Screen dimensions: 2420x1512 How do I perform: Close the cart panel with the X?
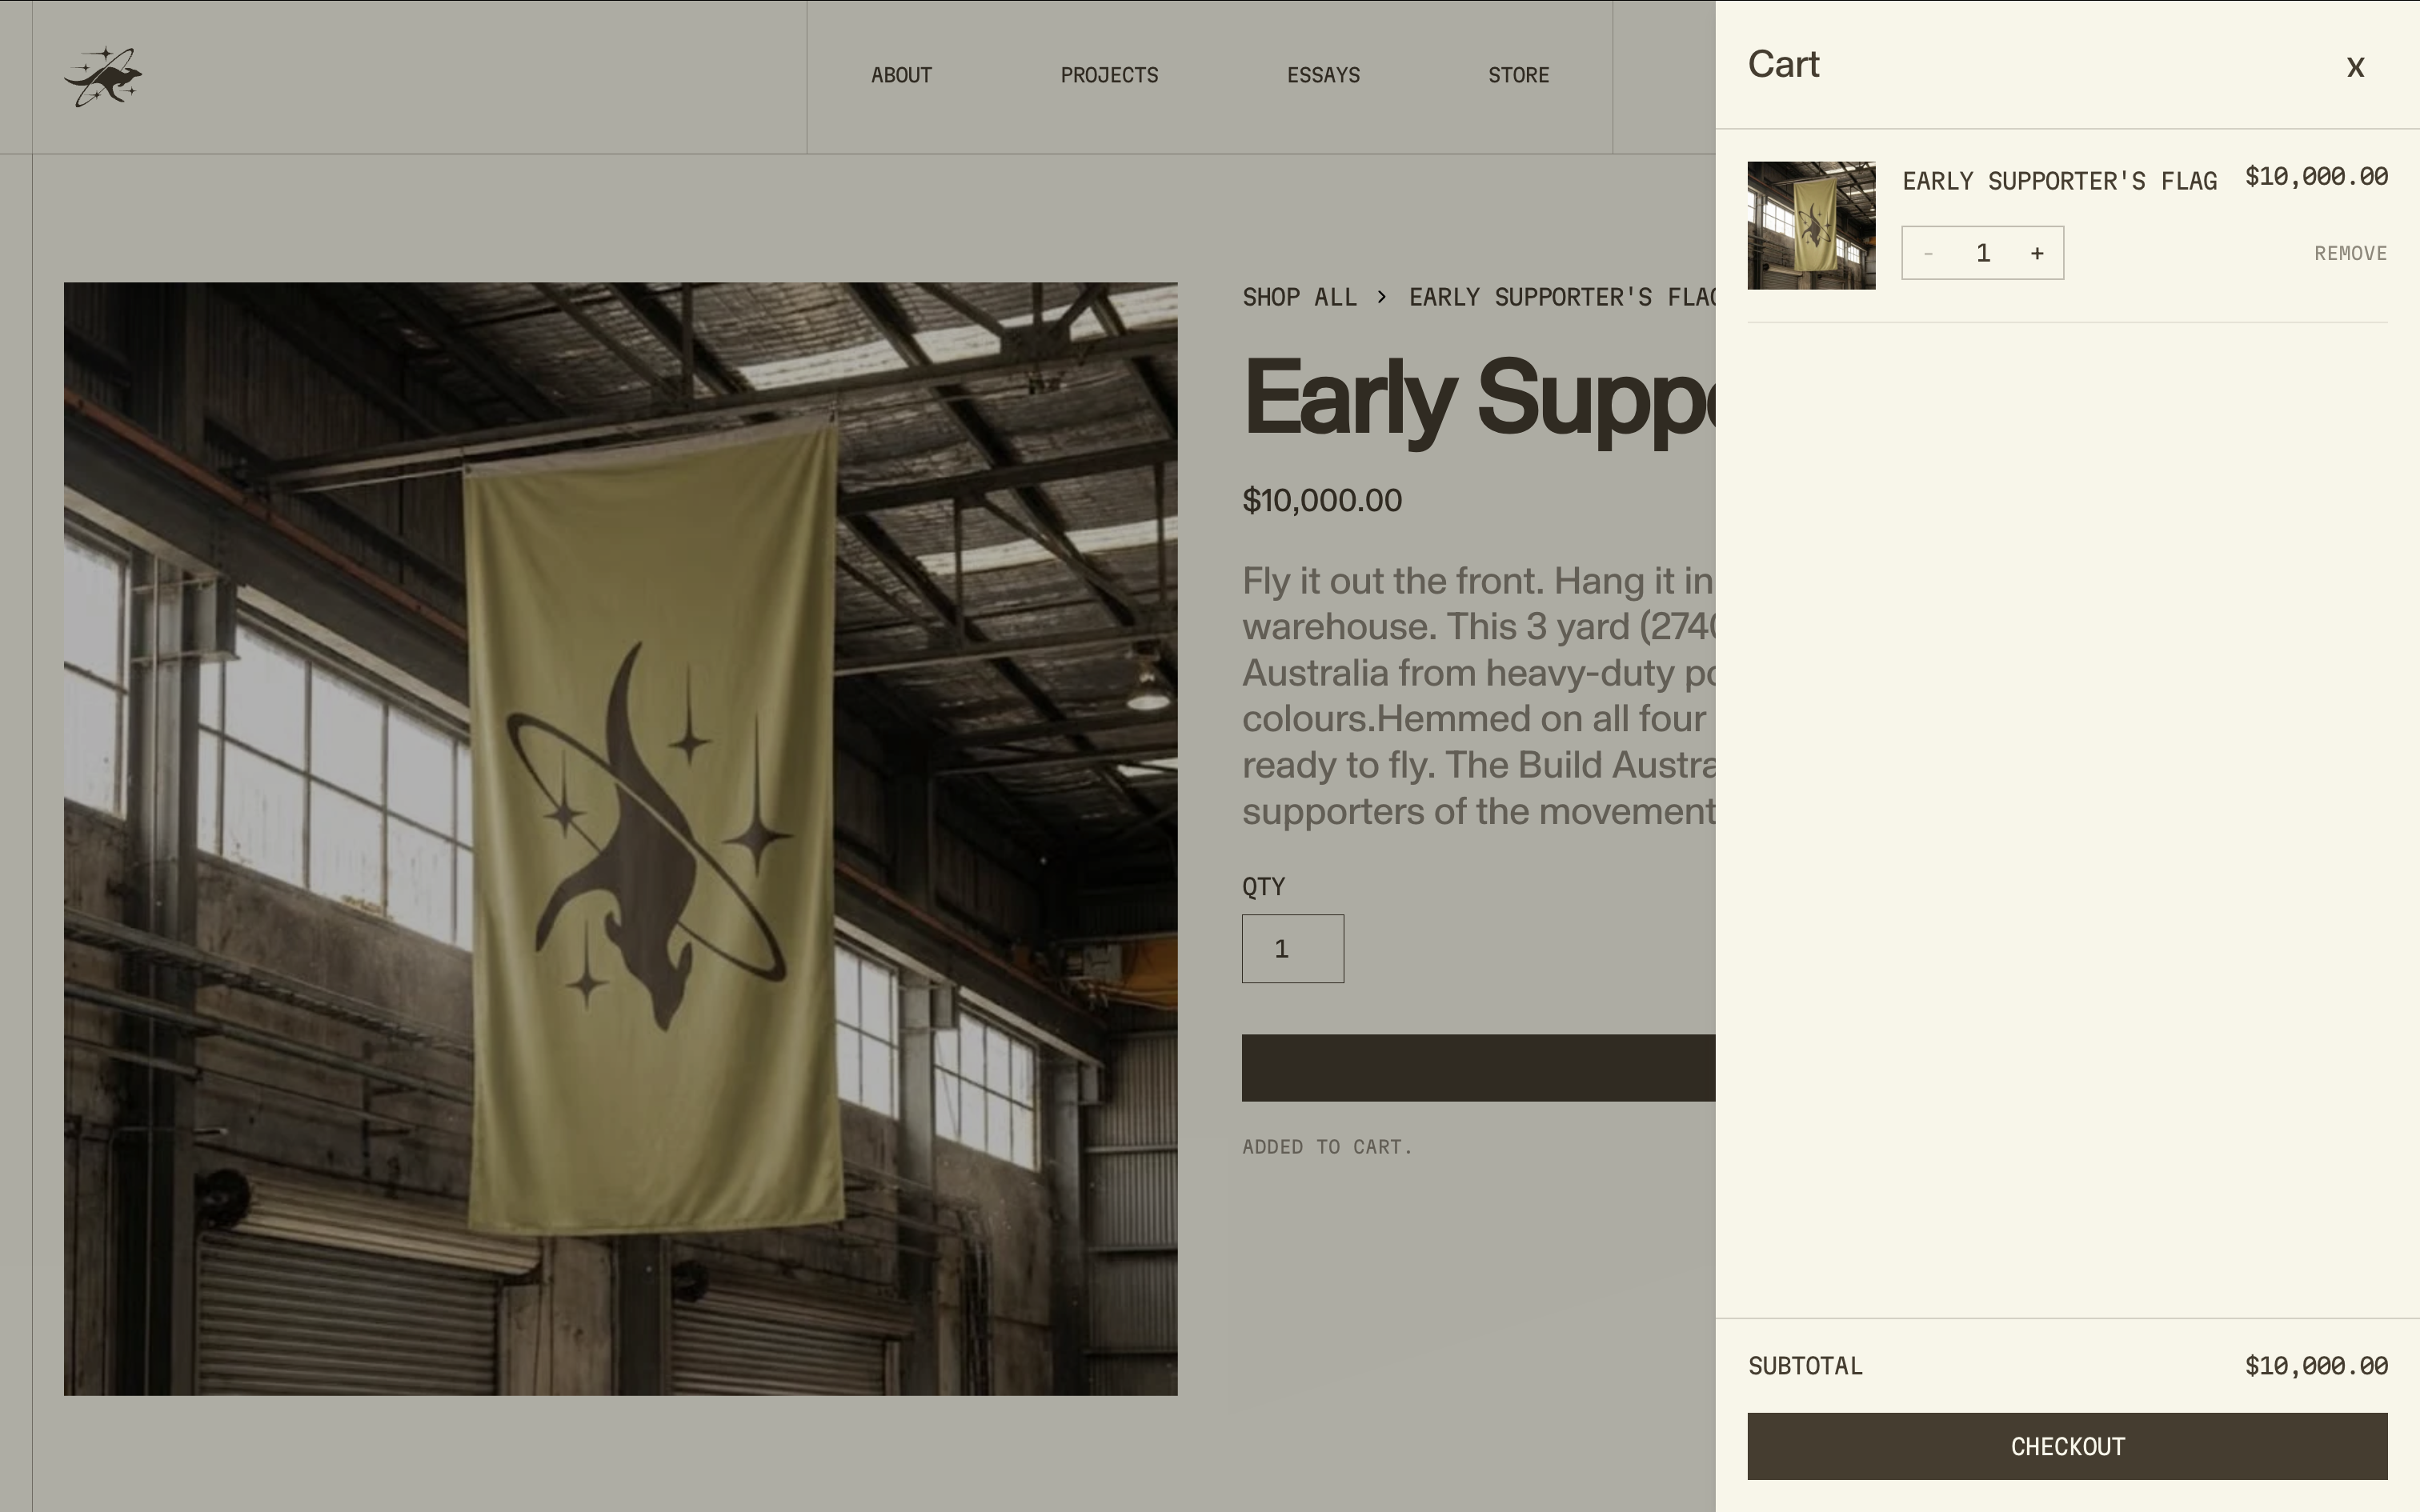[x=2355, y=67]
